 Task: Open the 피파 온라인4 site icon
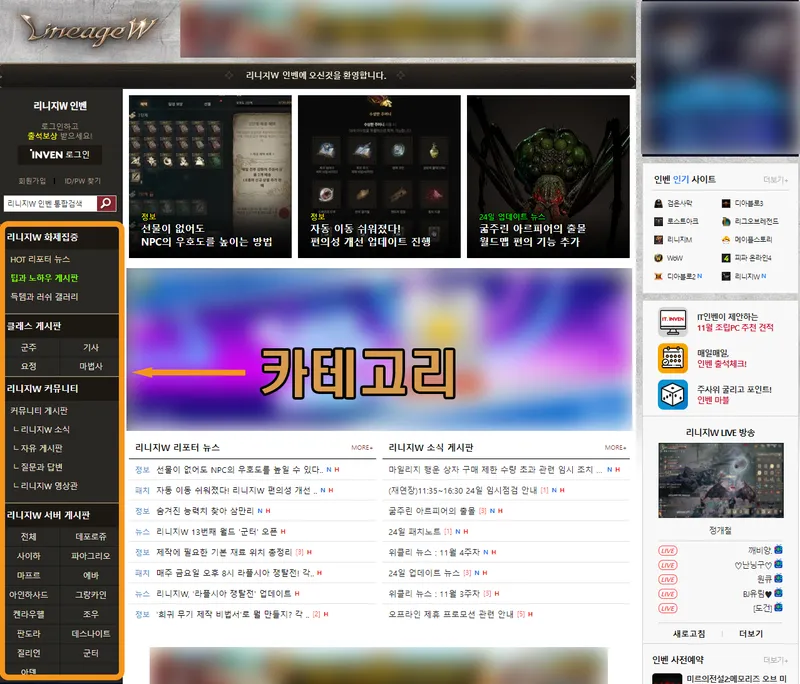point(726,258)
